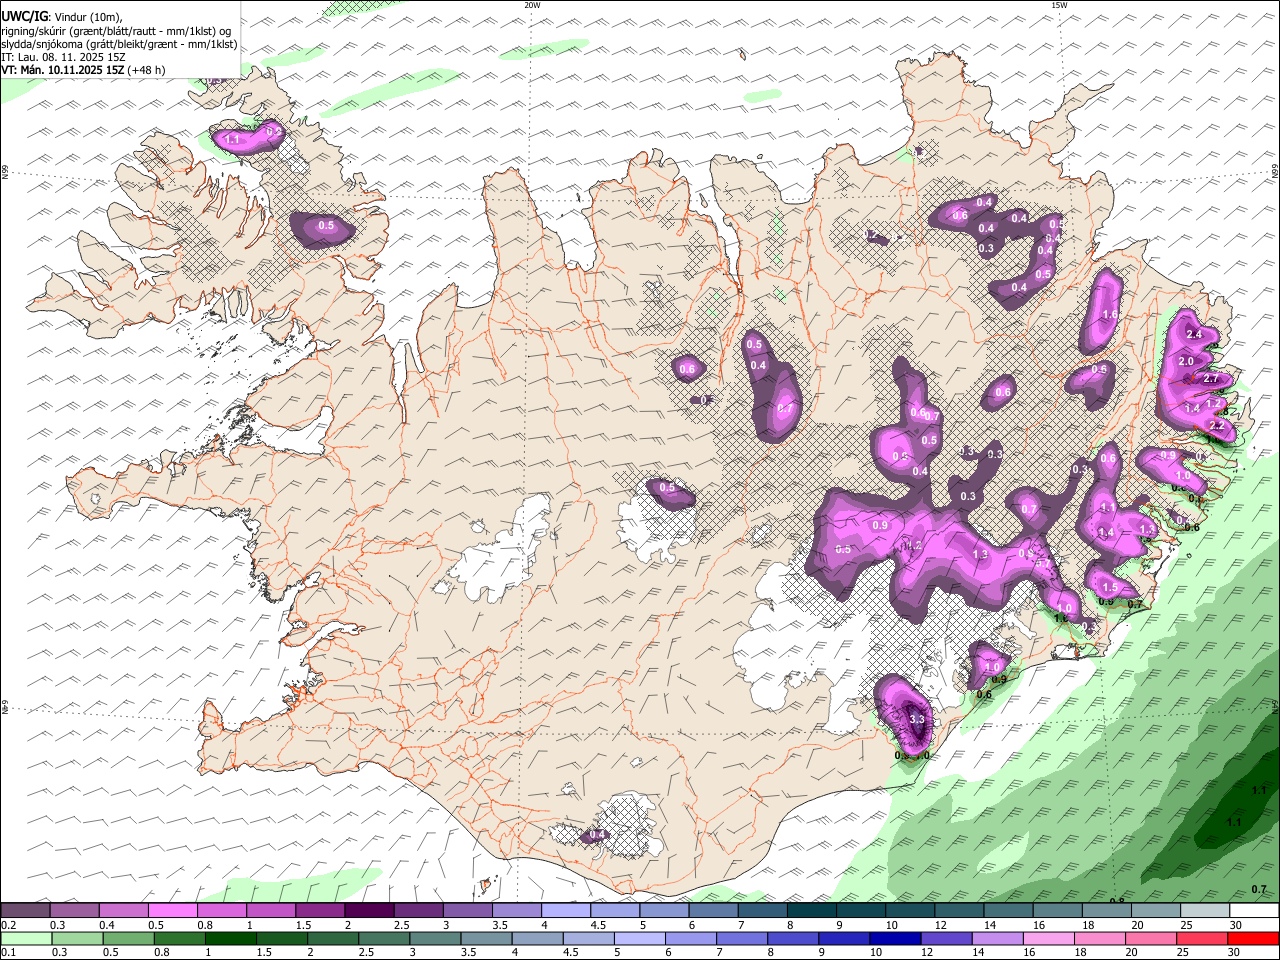This screenshot has width=1280, height=960.
Task: Click the 2.4 precipitation value on the map
Action: tap(1193, 334)
